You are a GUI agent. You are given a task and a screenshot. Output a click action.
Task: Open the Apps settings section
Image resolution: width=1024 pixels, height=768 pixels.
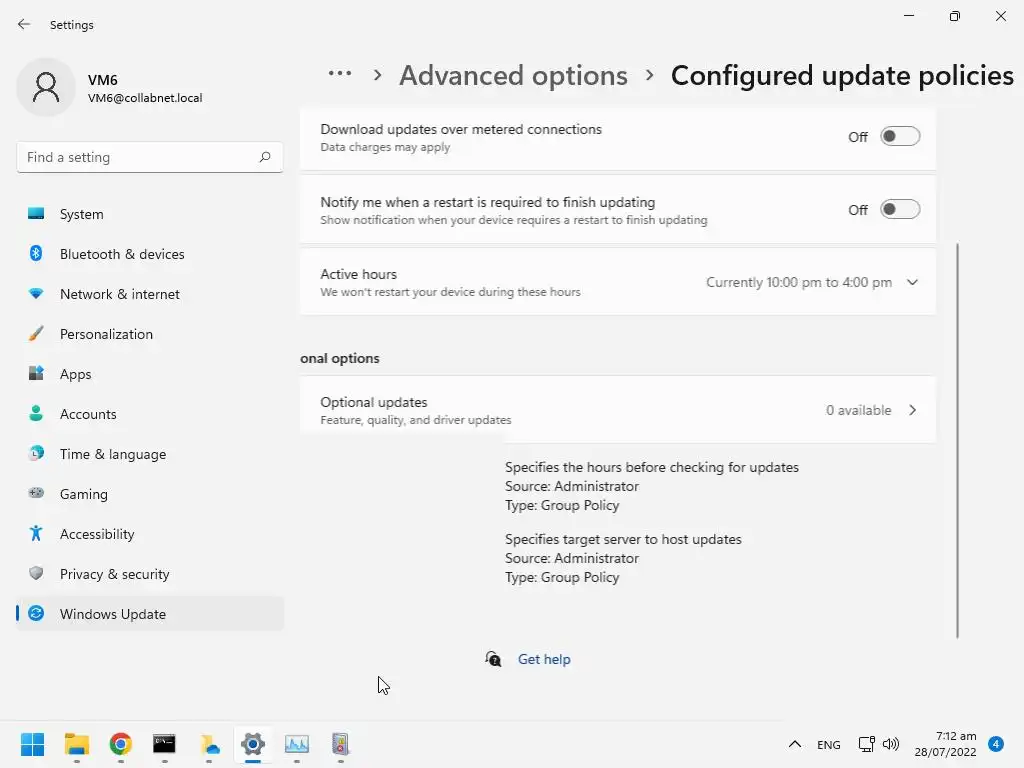75,374
